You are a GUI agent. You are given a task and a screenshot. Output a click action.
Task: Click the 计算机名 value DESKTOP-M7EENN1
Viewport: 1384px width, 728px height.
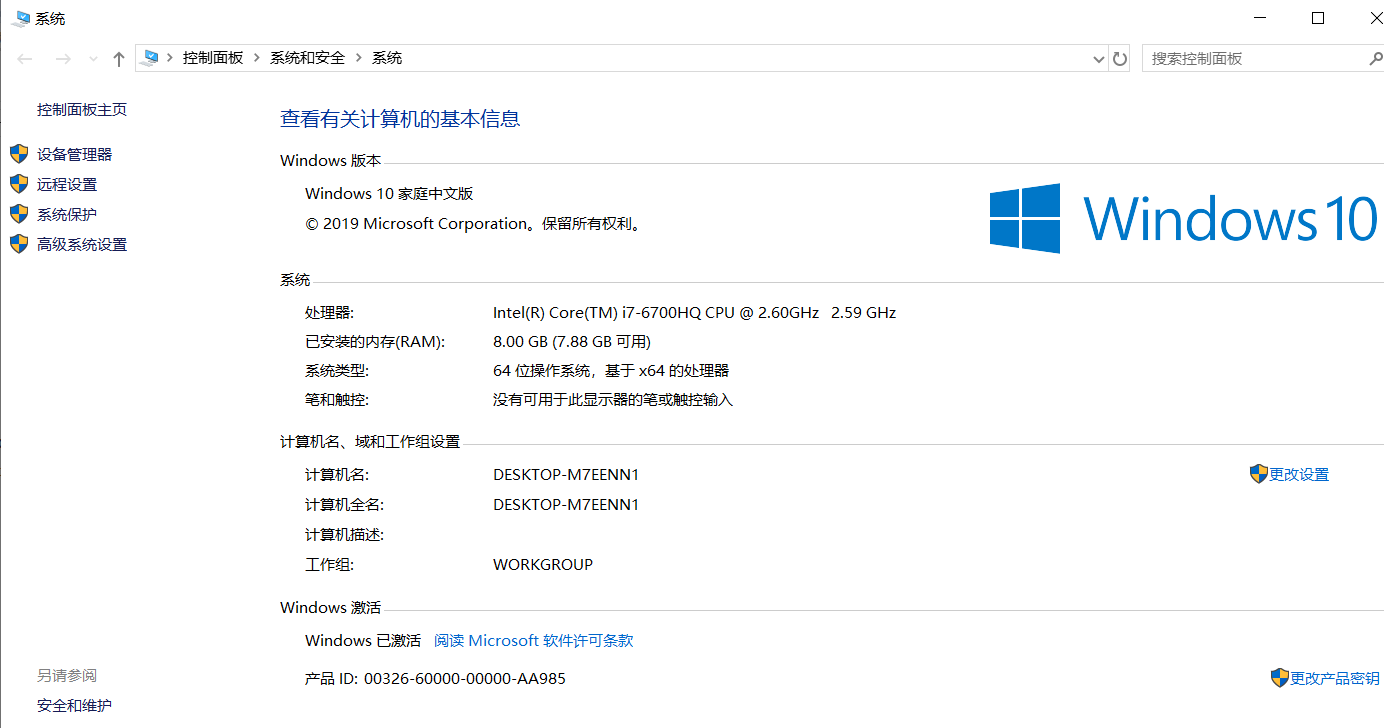coord(566,475)
